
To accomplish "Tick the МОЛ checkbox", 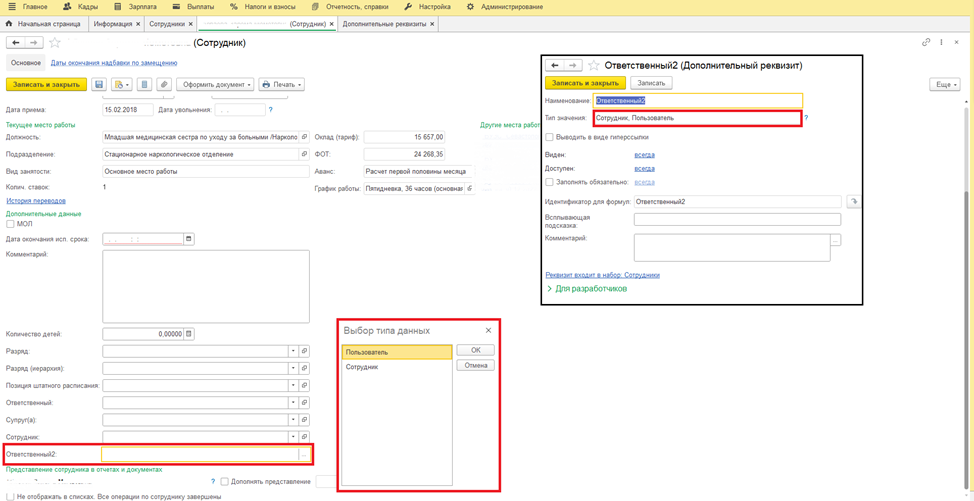I will tap(10, 223).
